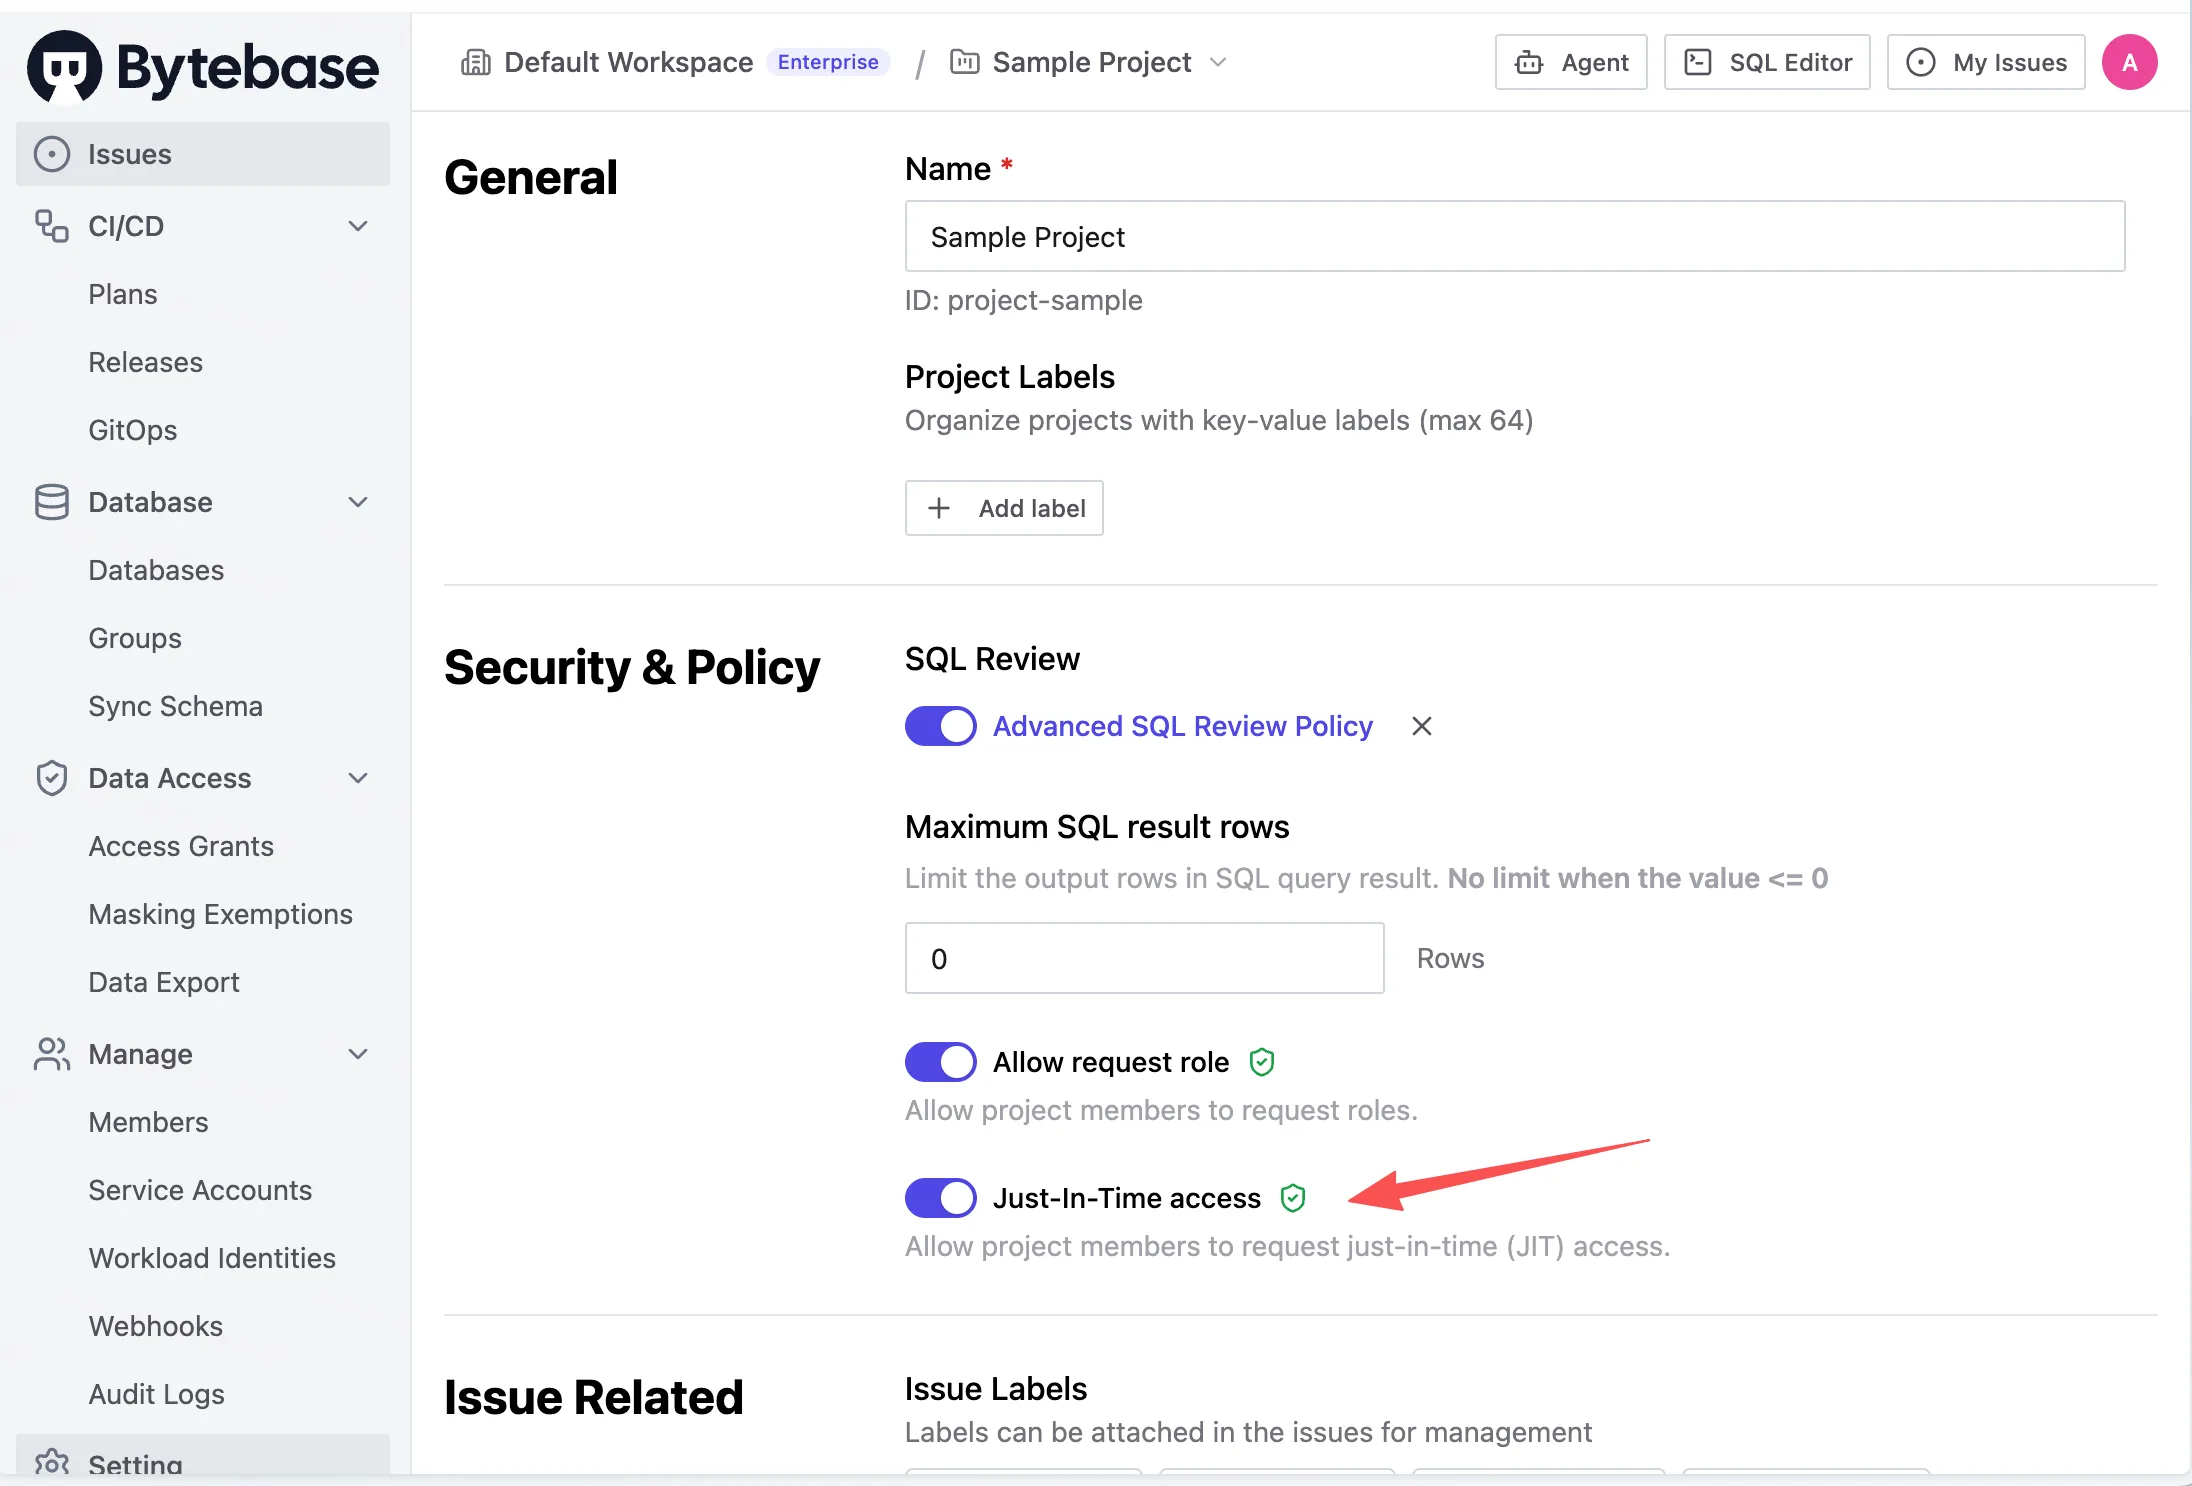Collapse the Manage sidebar section
This screenshot has width=2192, height=1486.
[x=358, y=1054]
